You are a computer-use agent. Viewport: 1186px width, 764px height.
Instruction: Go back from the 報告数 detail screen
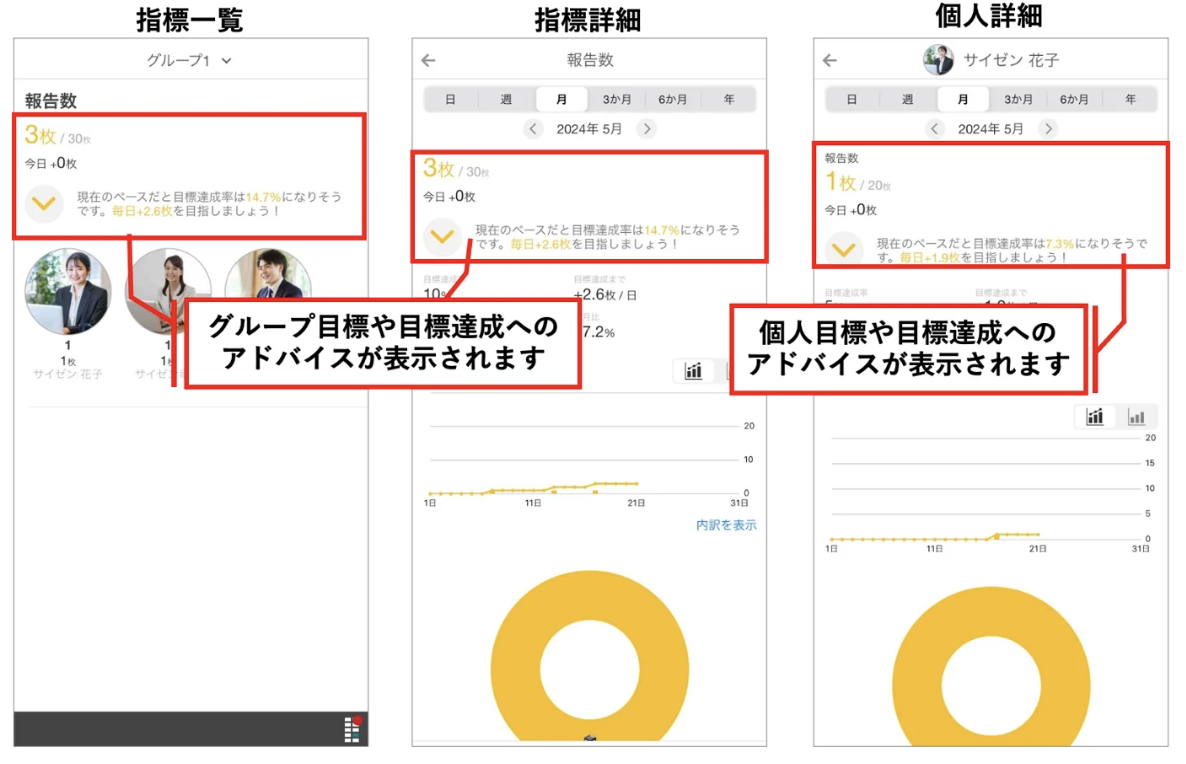(429, 60)
